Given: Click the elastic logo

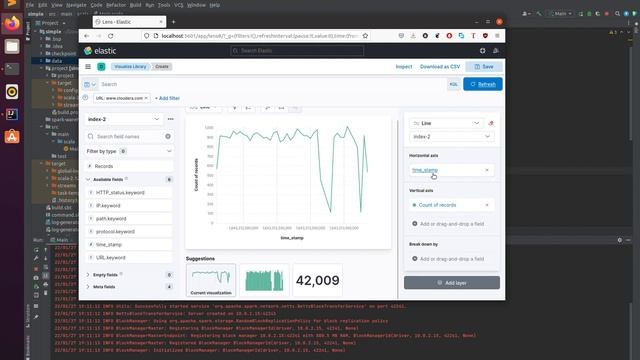Looking at the screenshot, I should [100, 51].
